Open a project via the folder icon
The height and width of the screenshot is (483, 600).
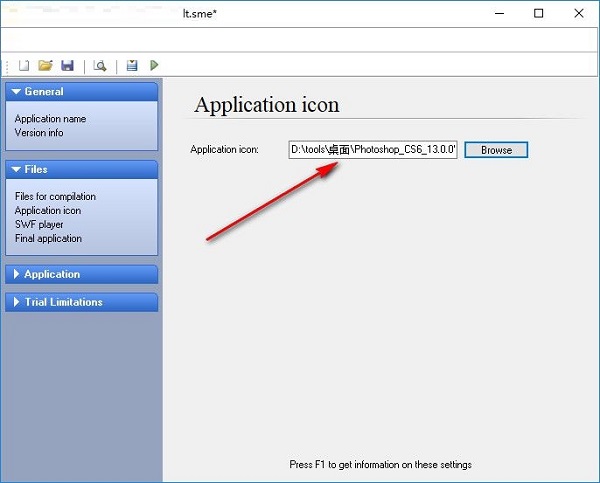(x=46, y=65)
